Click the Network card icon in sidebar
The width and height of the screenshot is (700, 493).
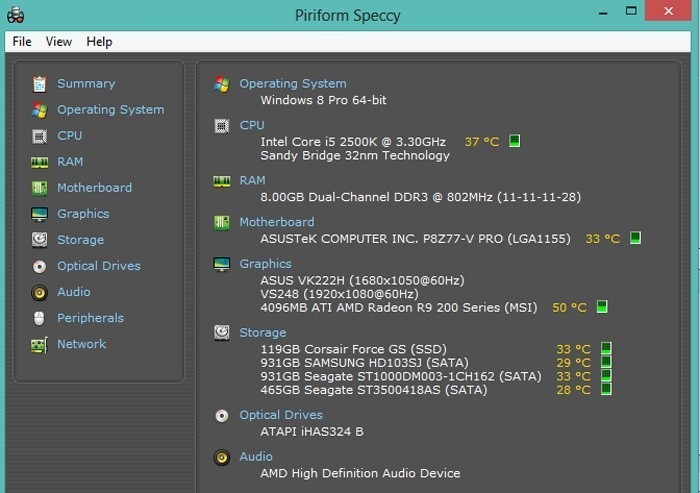click(39, 345)
